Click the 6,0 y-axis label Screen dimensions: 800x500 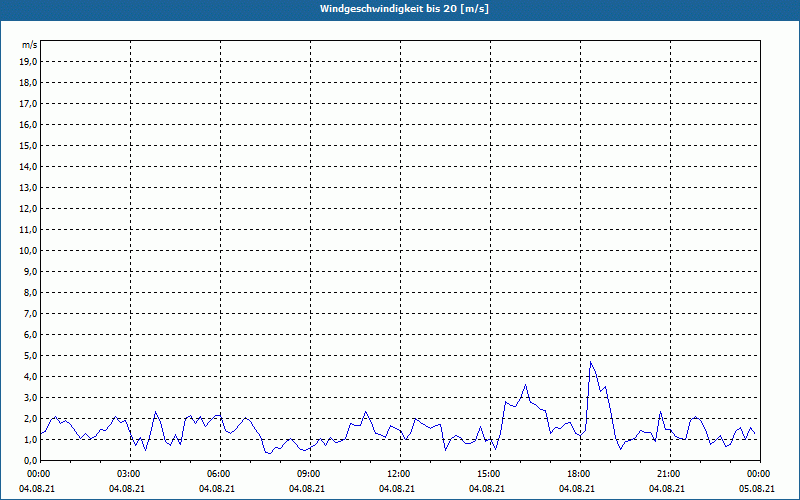[x=30, y=334]
